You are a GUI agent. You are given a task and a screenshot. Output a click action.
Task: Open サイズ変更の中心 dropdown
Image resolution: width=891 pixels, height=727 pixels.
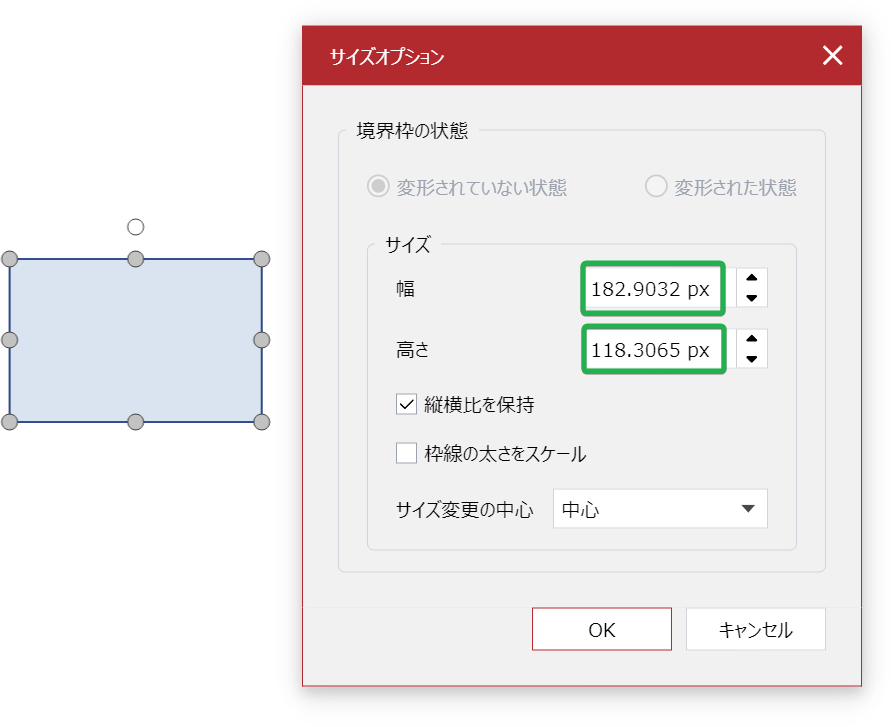click(660, 509)
